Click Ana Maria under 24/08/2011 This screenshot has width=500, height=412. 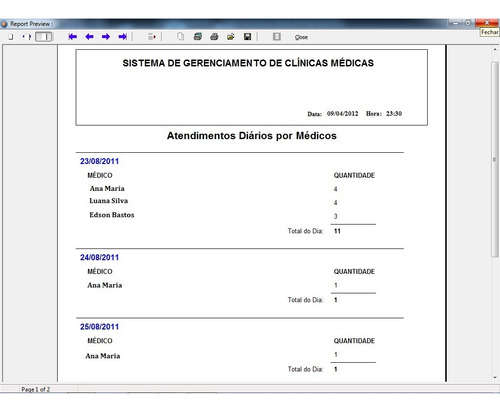pyautogui.click(x=105, y=285)
